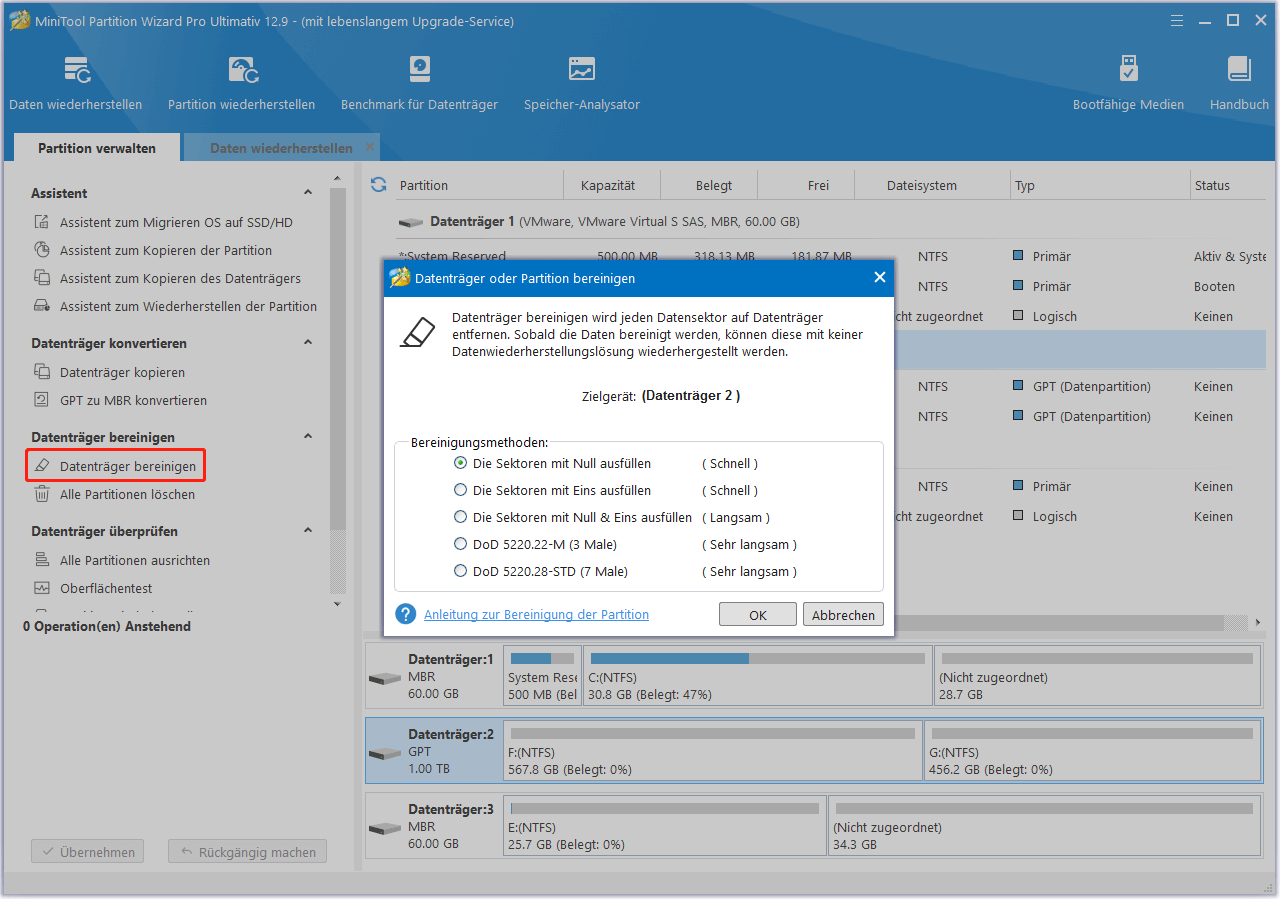This screenshot has height=900, width=1281.
Task: Click the Übernehmen button
Action: tap(88, 853)
